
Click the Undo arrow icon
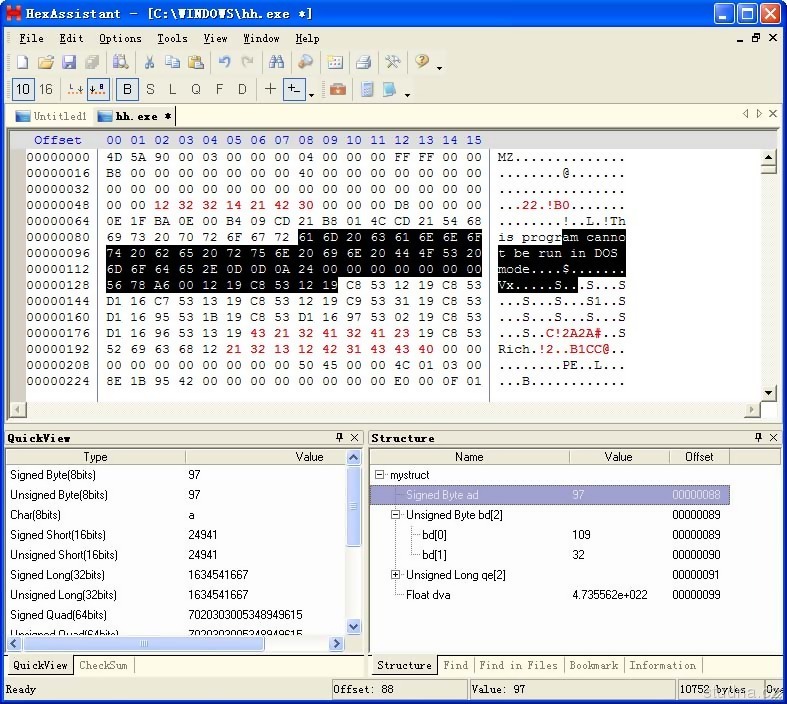224,62
